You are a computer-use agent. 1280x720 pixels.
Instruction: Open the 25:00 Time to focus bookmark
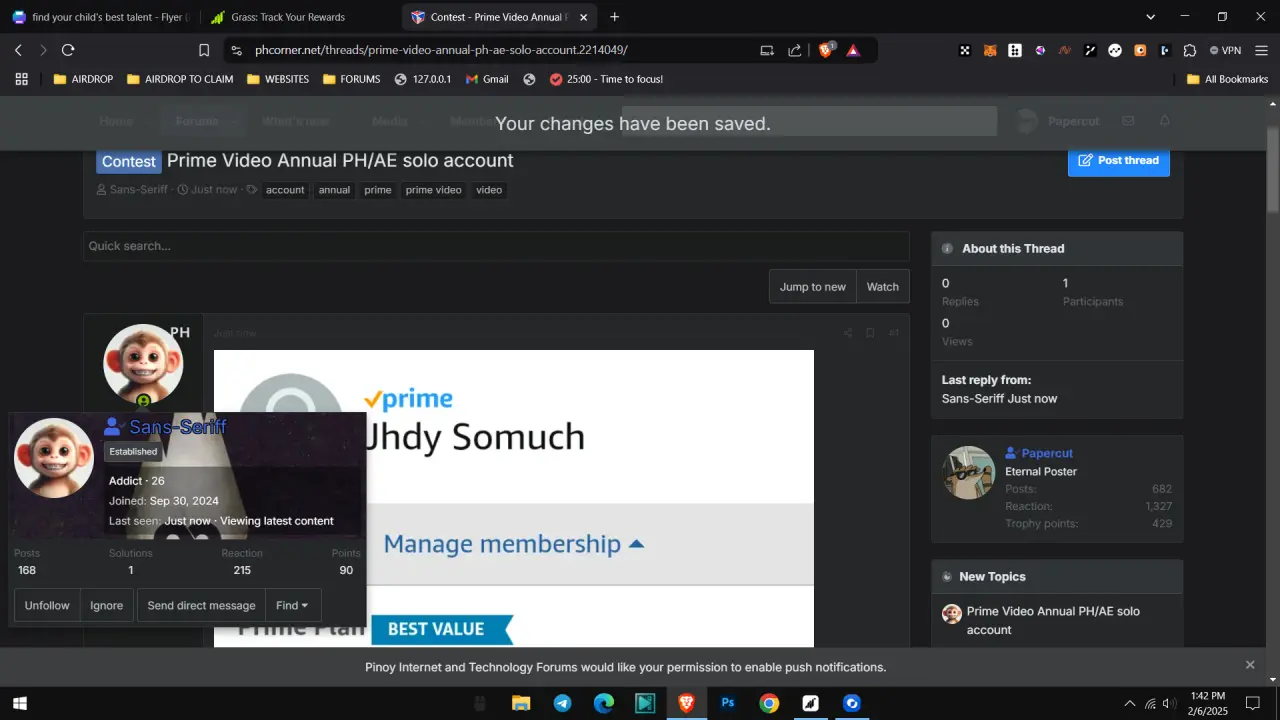[606, 79]
